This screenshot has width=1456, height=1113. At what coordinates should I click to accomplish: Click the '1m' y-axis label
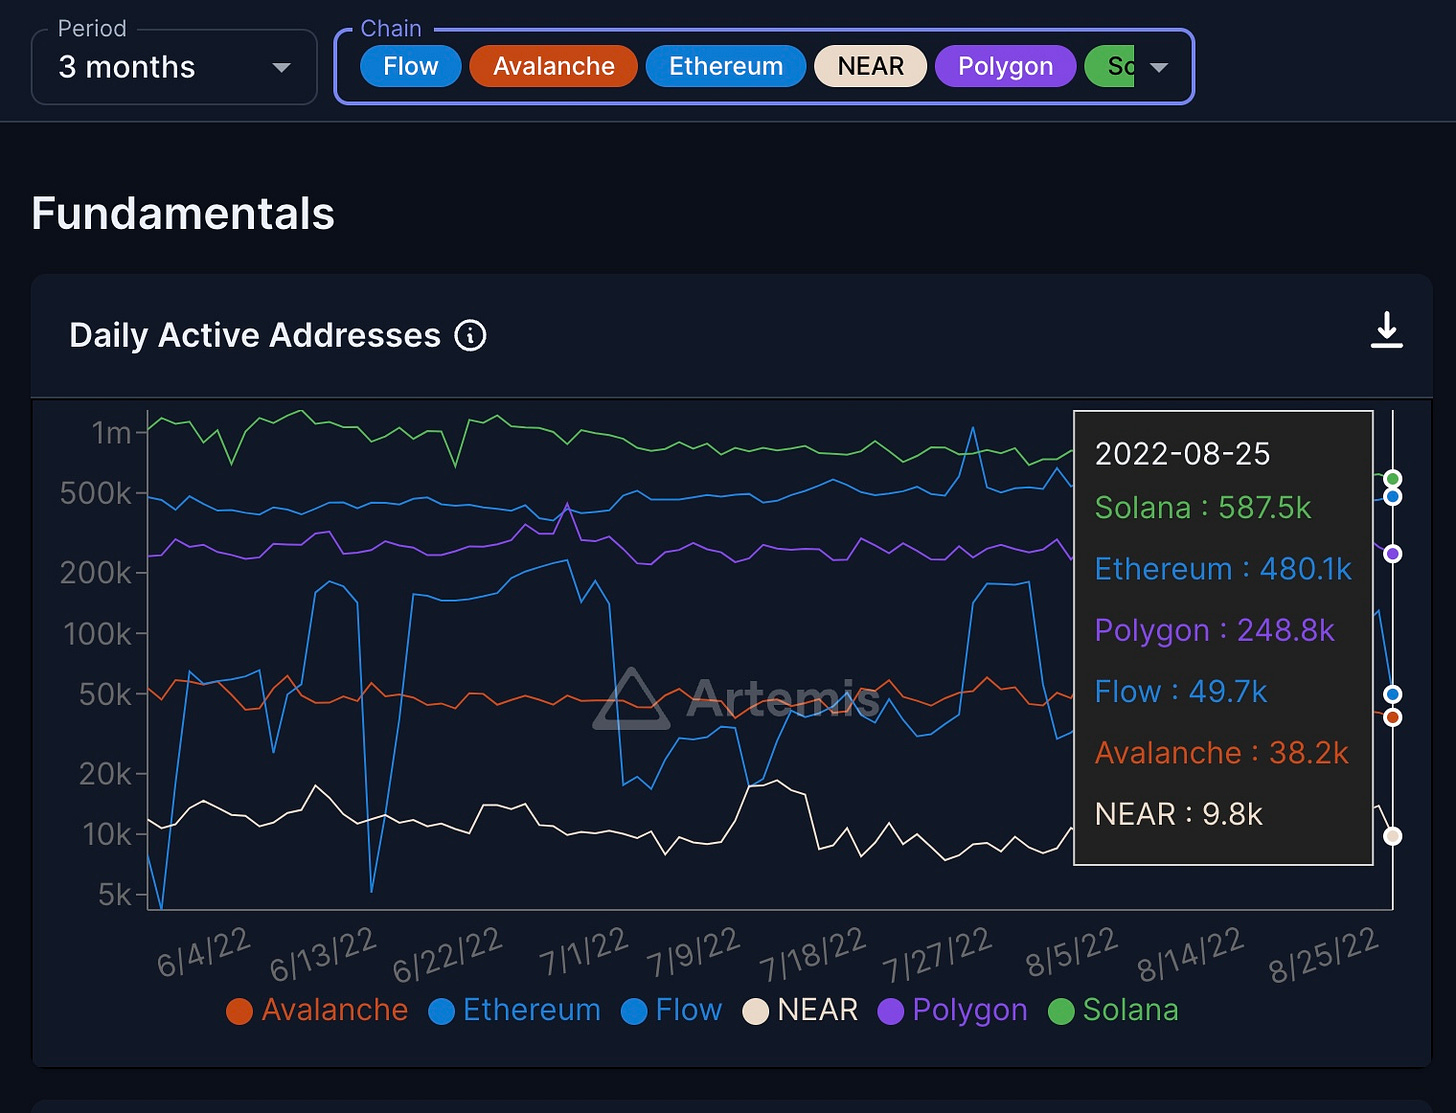point(111,433)
